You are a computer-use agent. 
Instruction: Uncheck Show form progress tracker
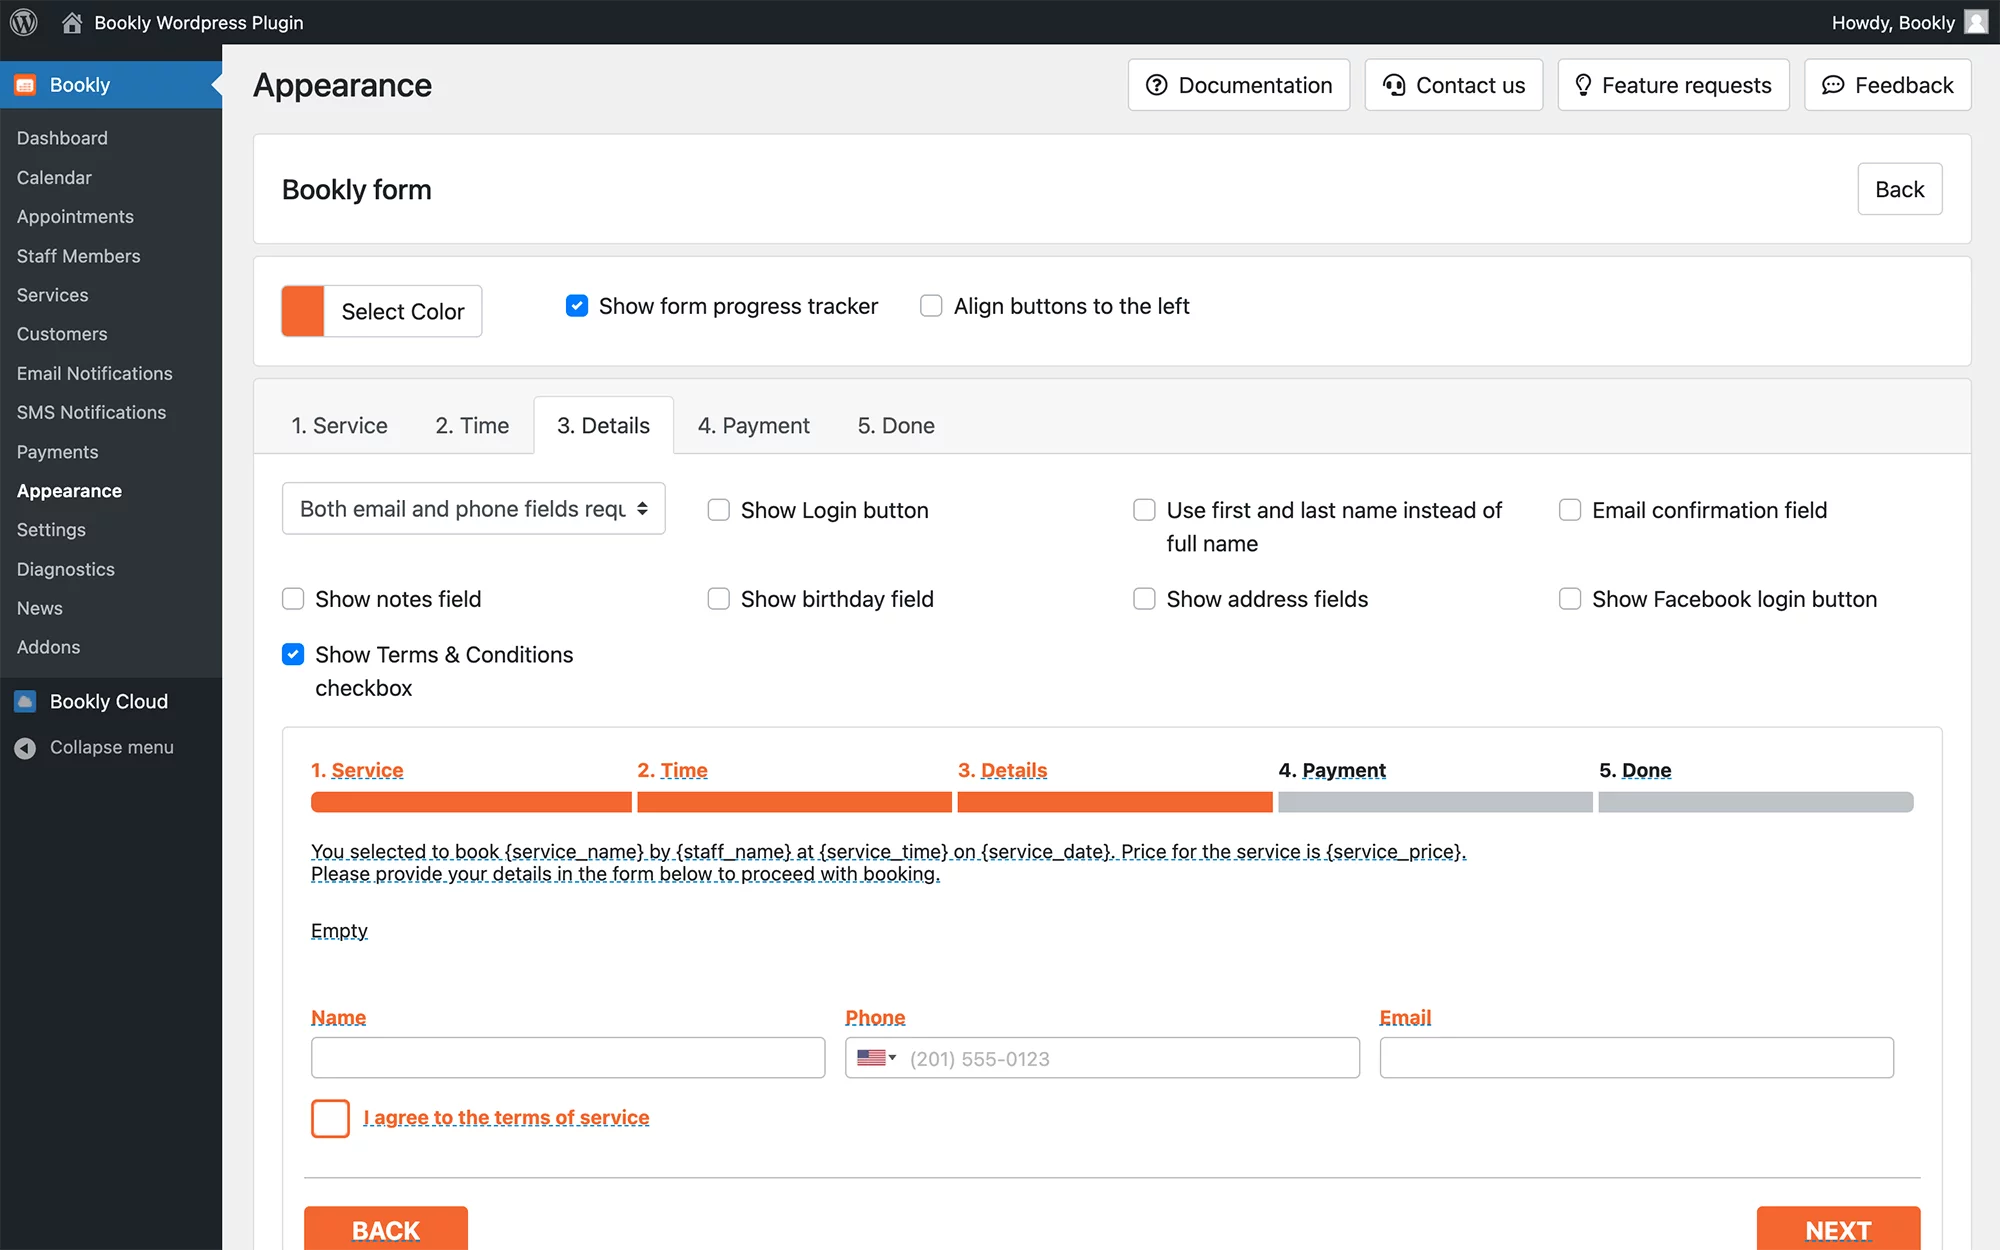click(x=577, y=306)
